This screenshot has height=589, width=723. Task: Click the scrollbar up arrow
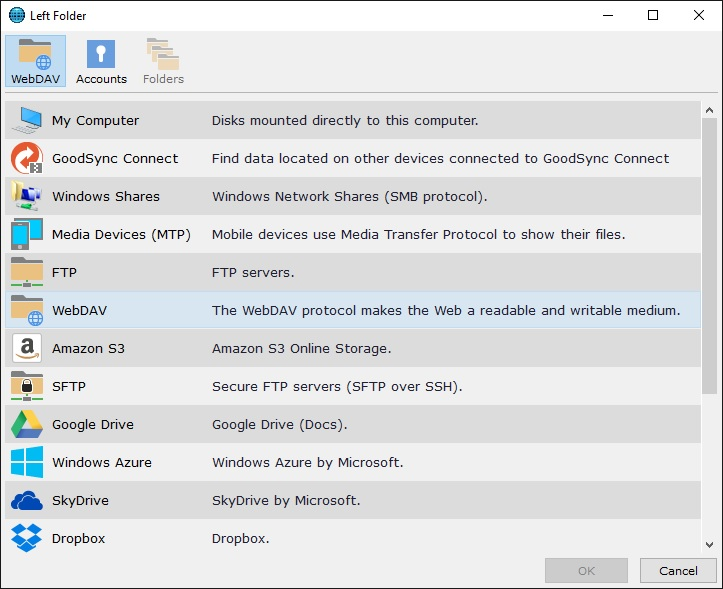[x=709, y=110]
